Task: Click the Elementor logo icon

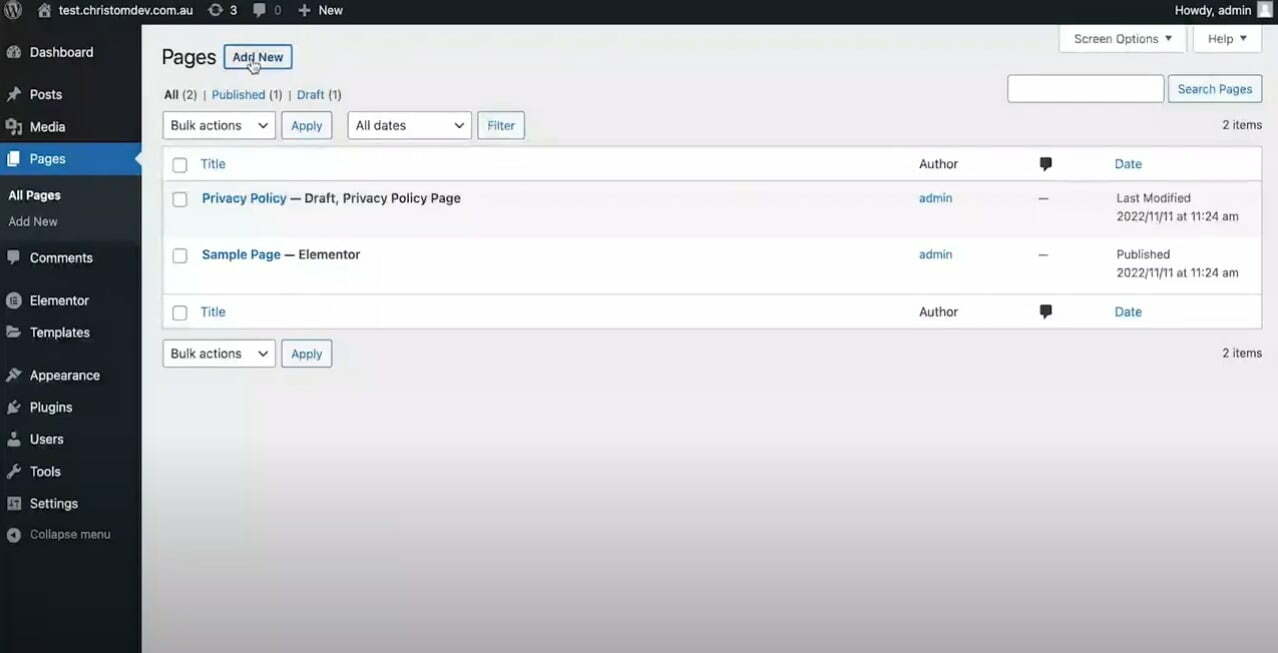Action: coord(14,300)
